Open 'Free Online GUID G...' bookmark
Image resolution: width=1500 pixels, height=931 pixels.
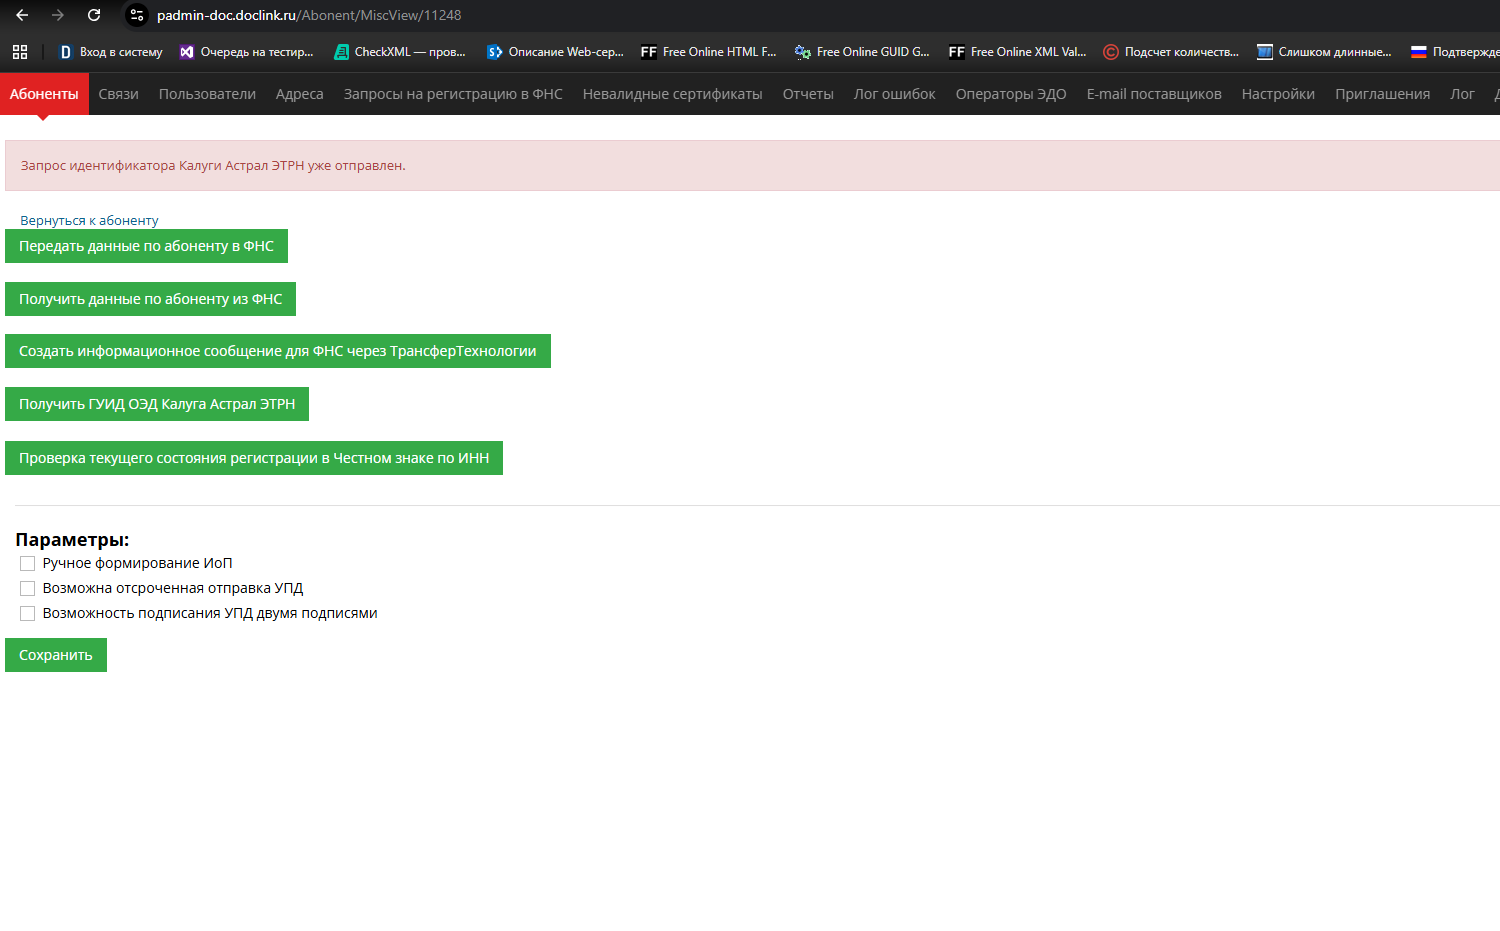[862, 52]
